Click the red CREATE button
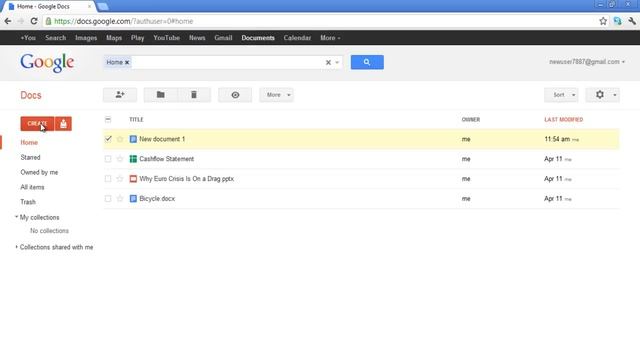The height and width of the screenshot is (360, 640). pyautogui.click(x=37, y=124)
